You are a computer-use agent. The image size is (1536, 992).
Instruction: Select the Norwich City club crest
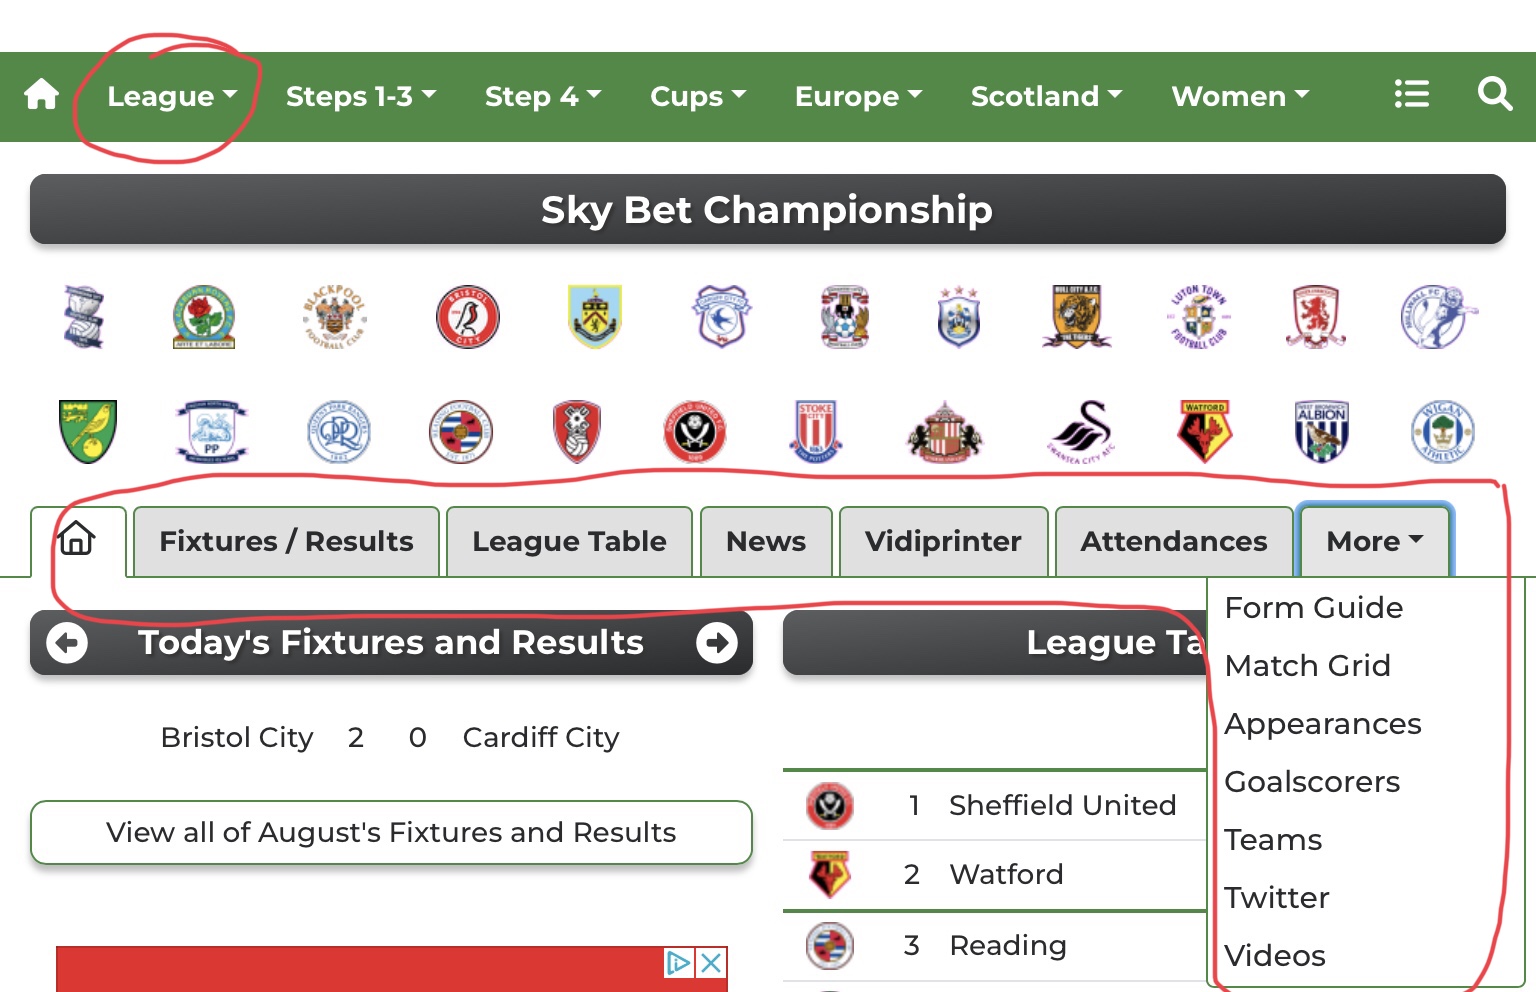[x=88, y=431]
